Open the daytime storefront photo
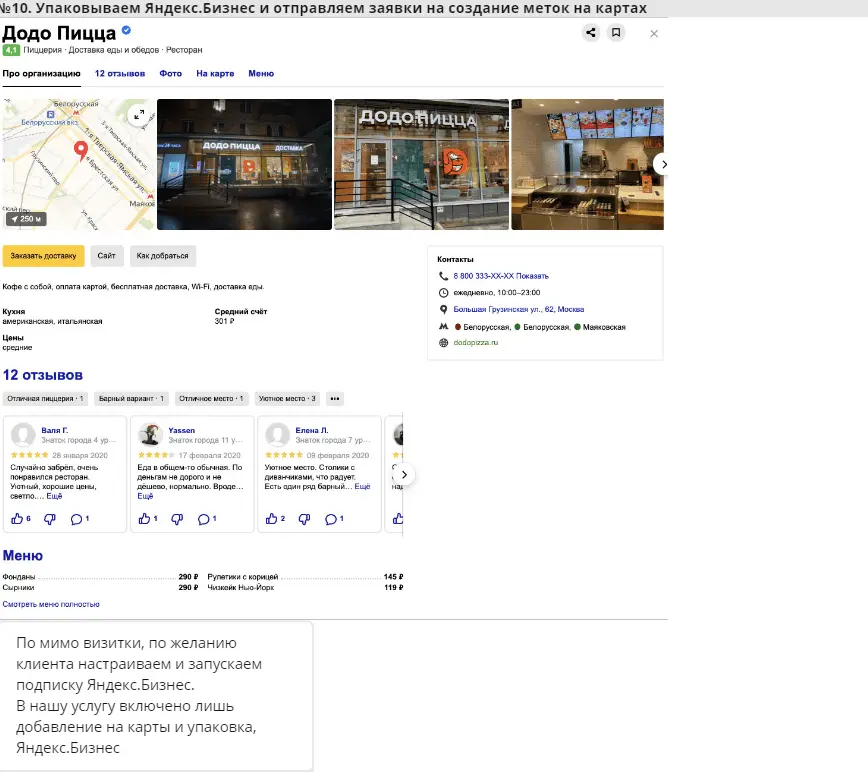 (x=421, y=164)
